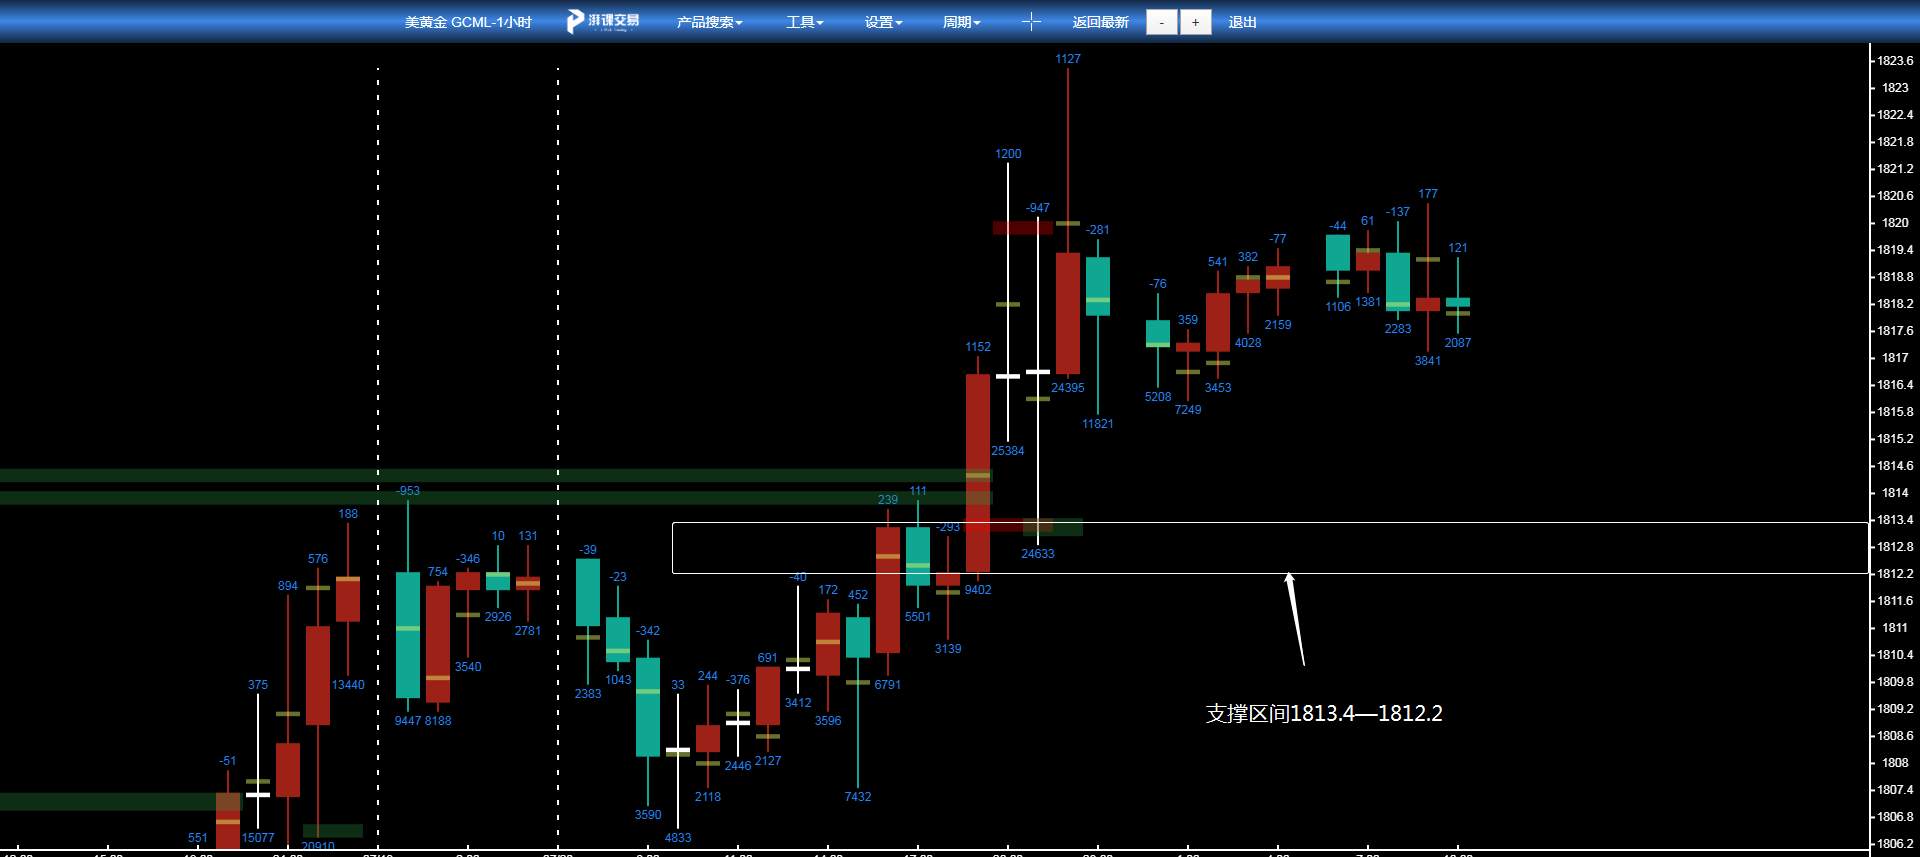
Task: Click 退出 to exit
Action: [x=1242, y=22]
